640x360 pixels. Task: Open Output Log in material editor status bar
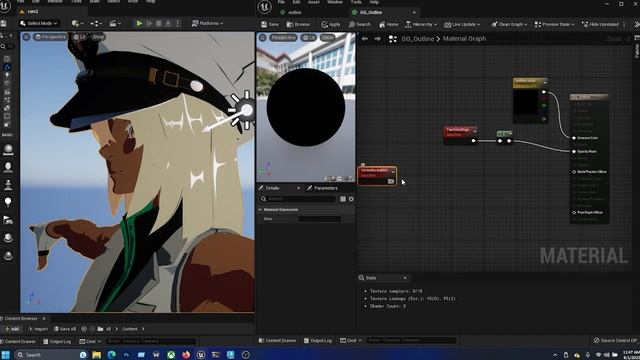point(318,340)
